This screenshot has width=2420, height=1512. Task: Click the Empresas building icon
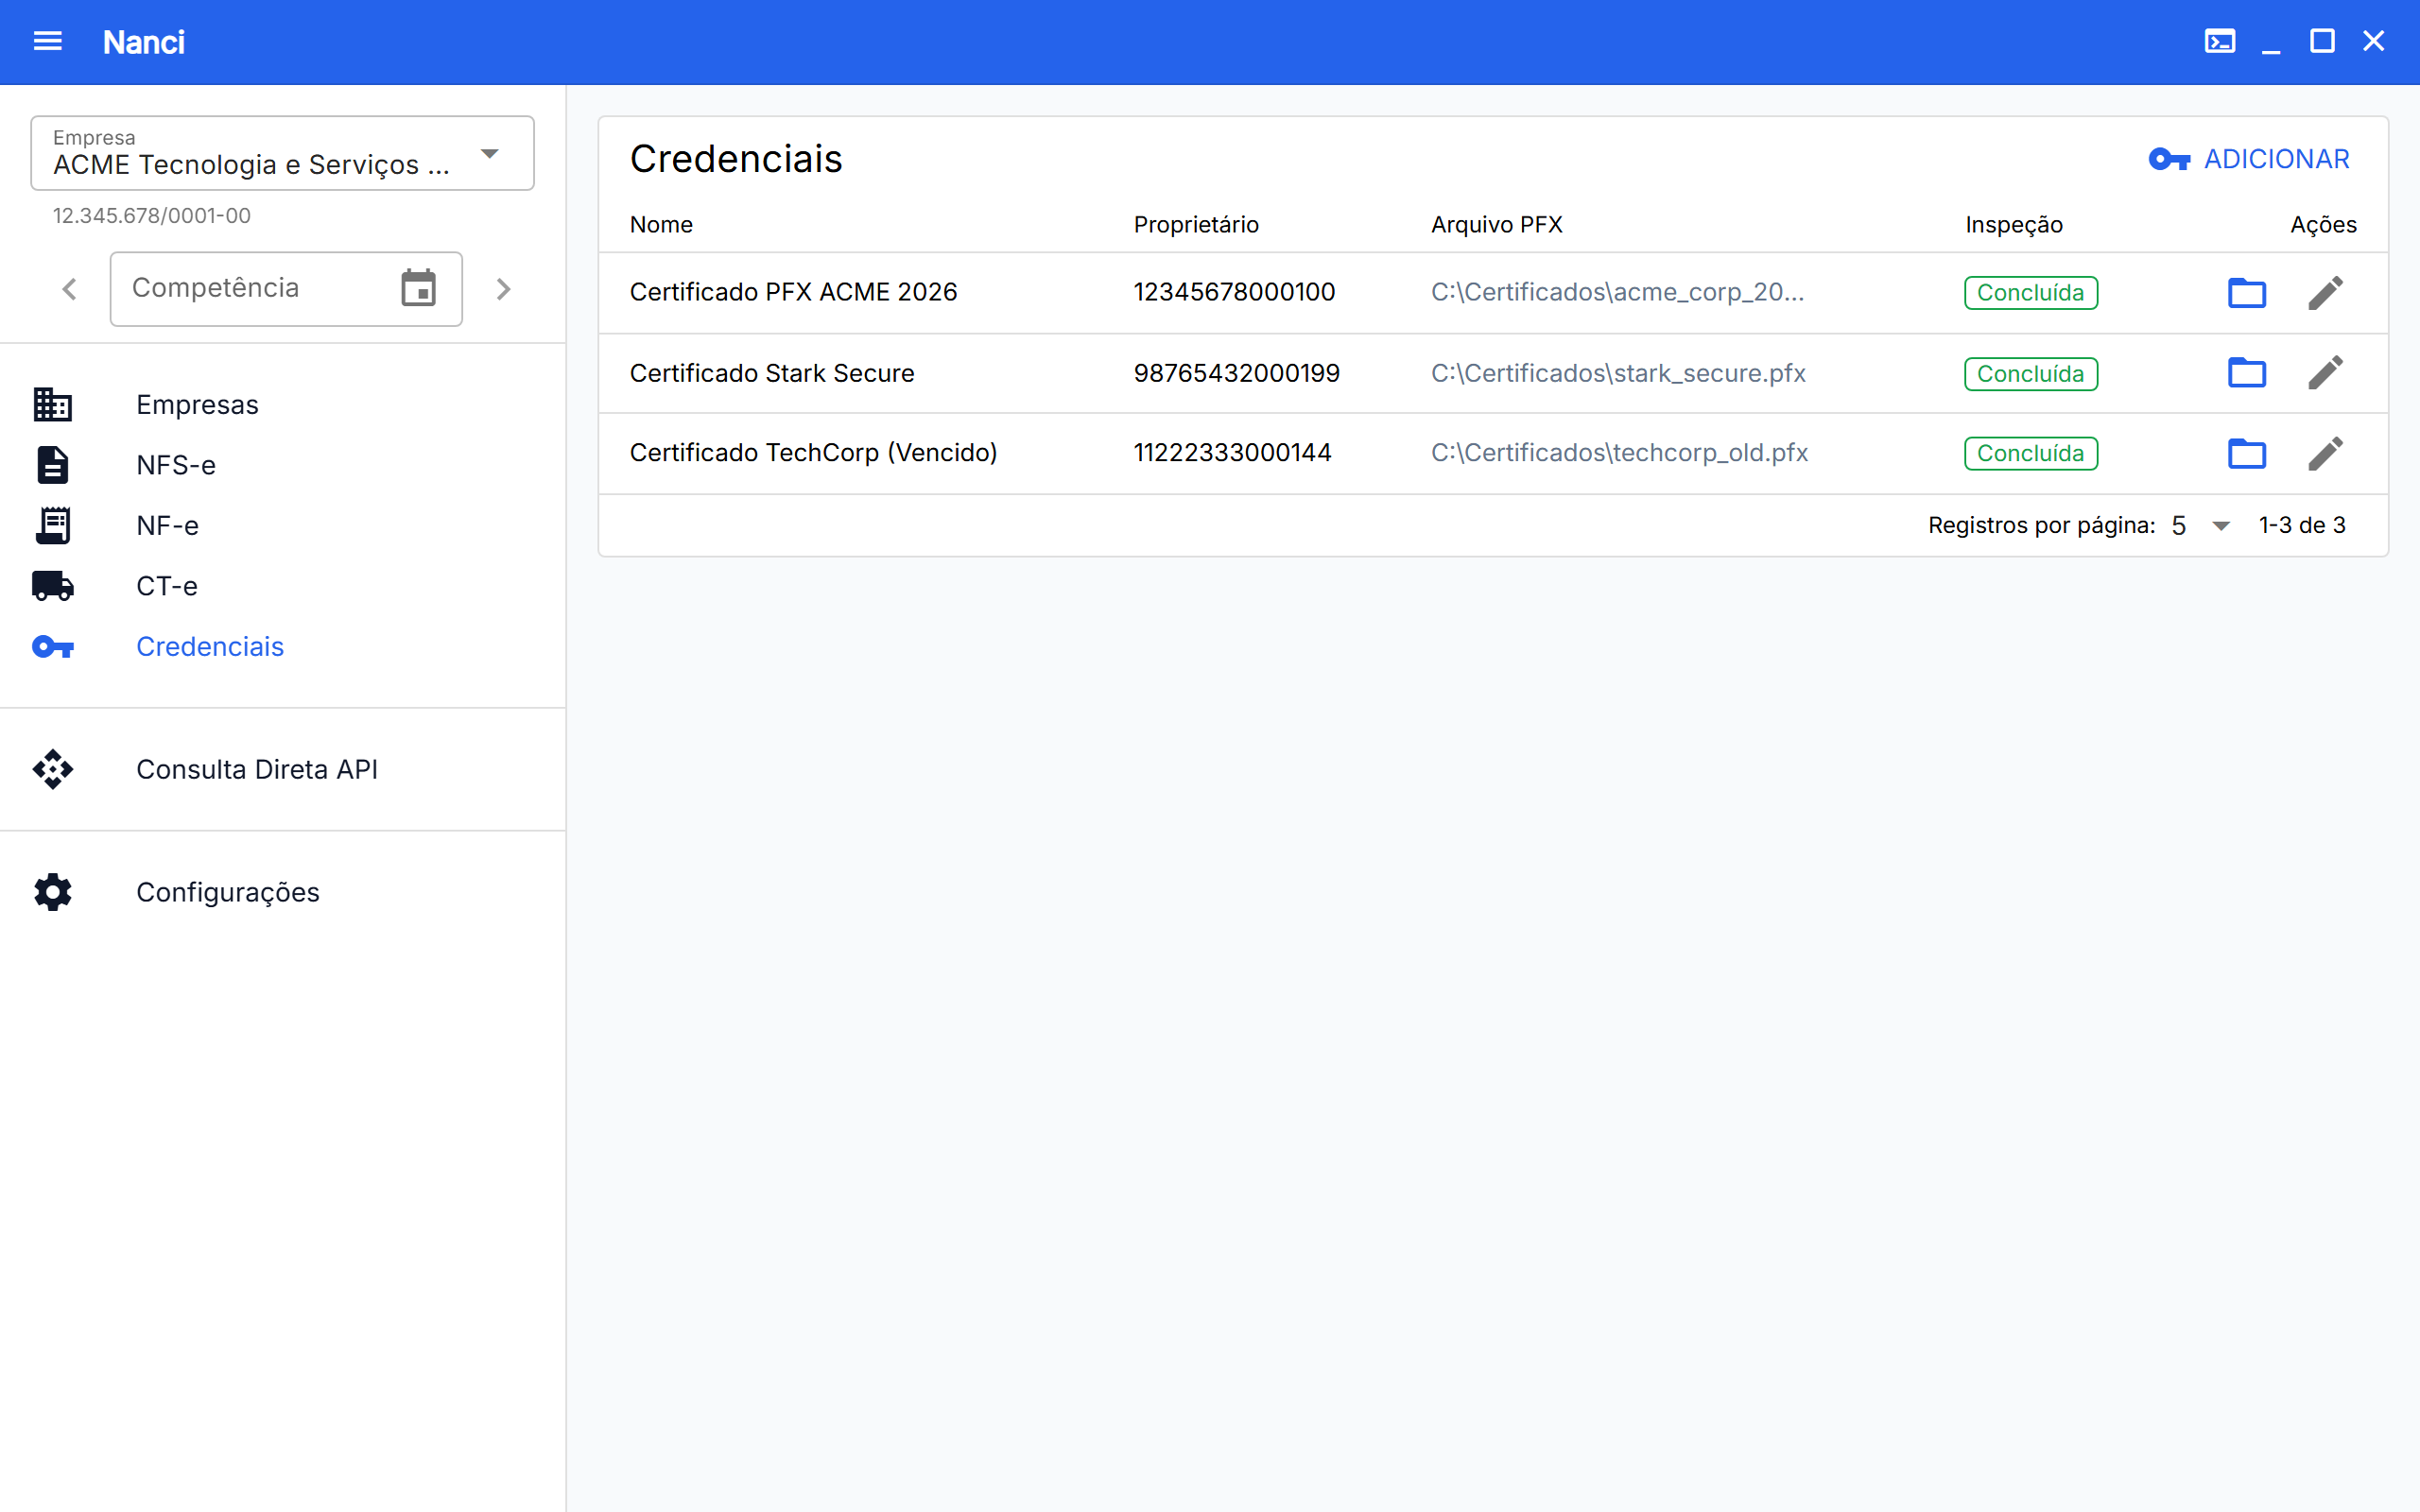pyautogui.click(x=52, y=404)
